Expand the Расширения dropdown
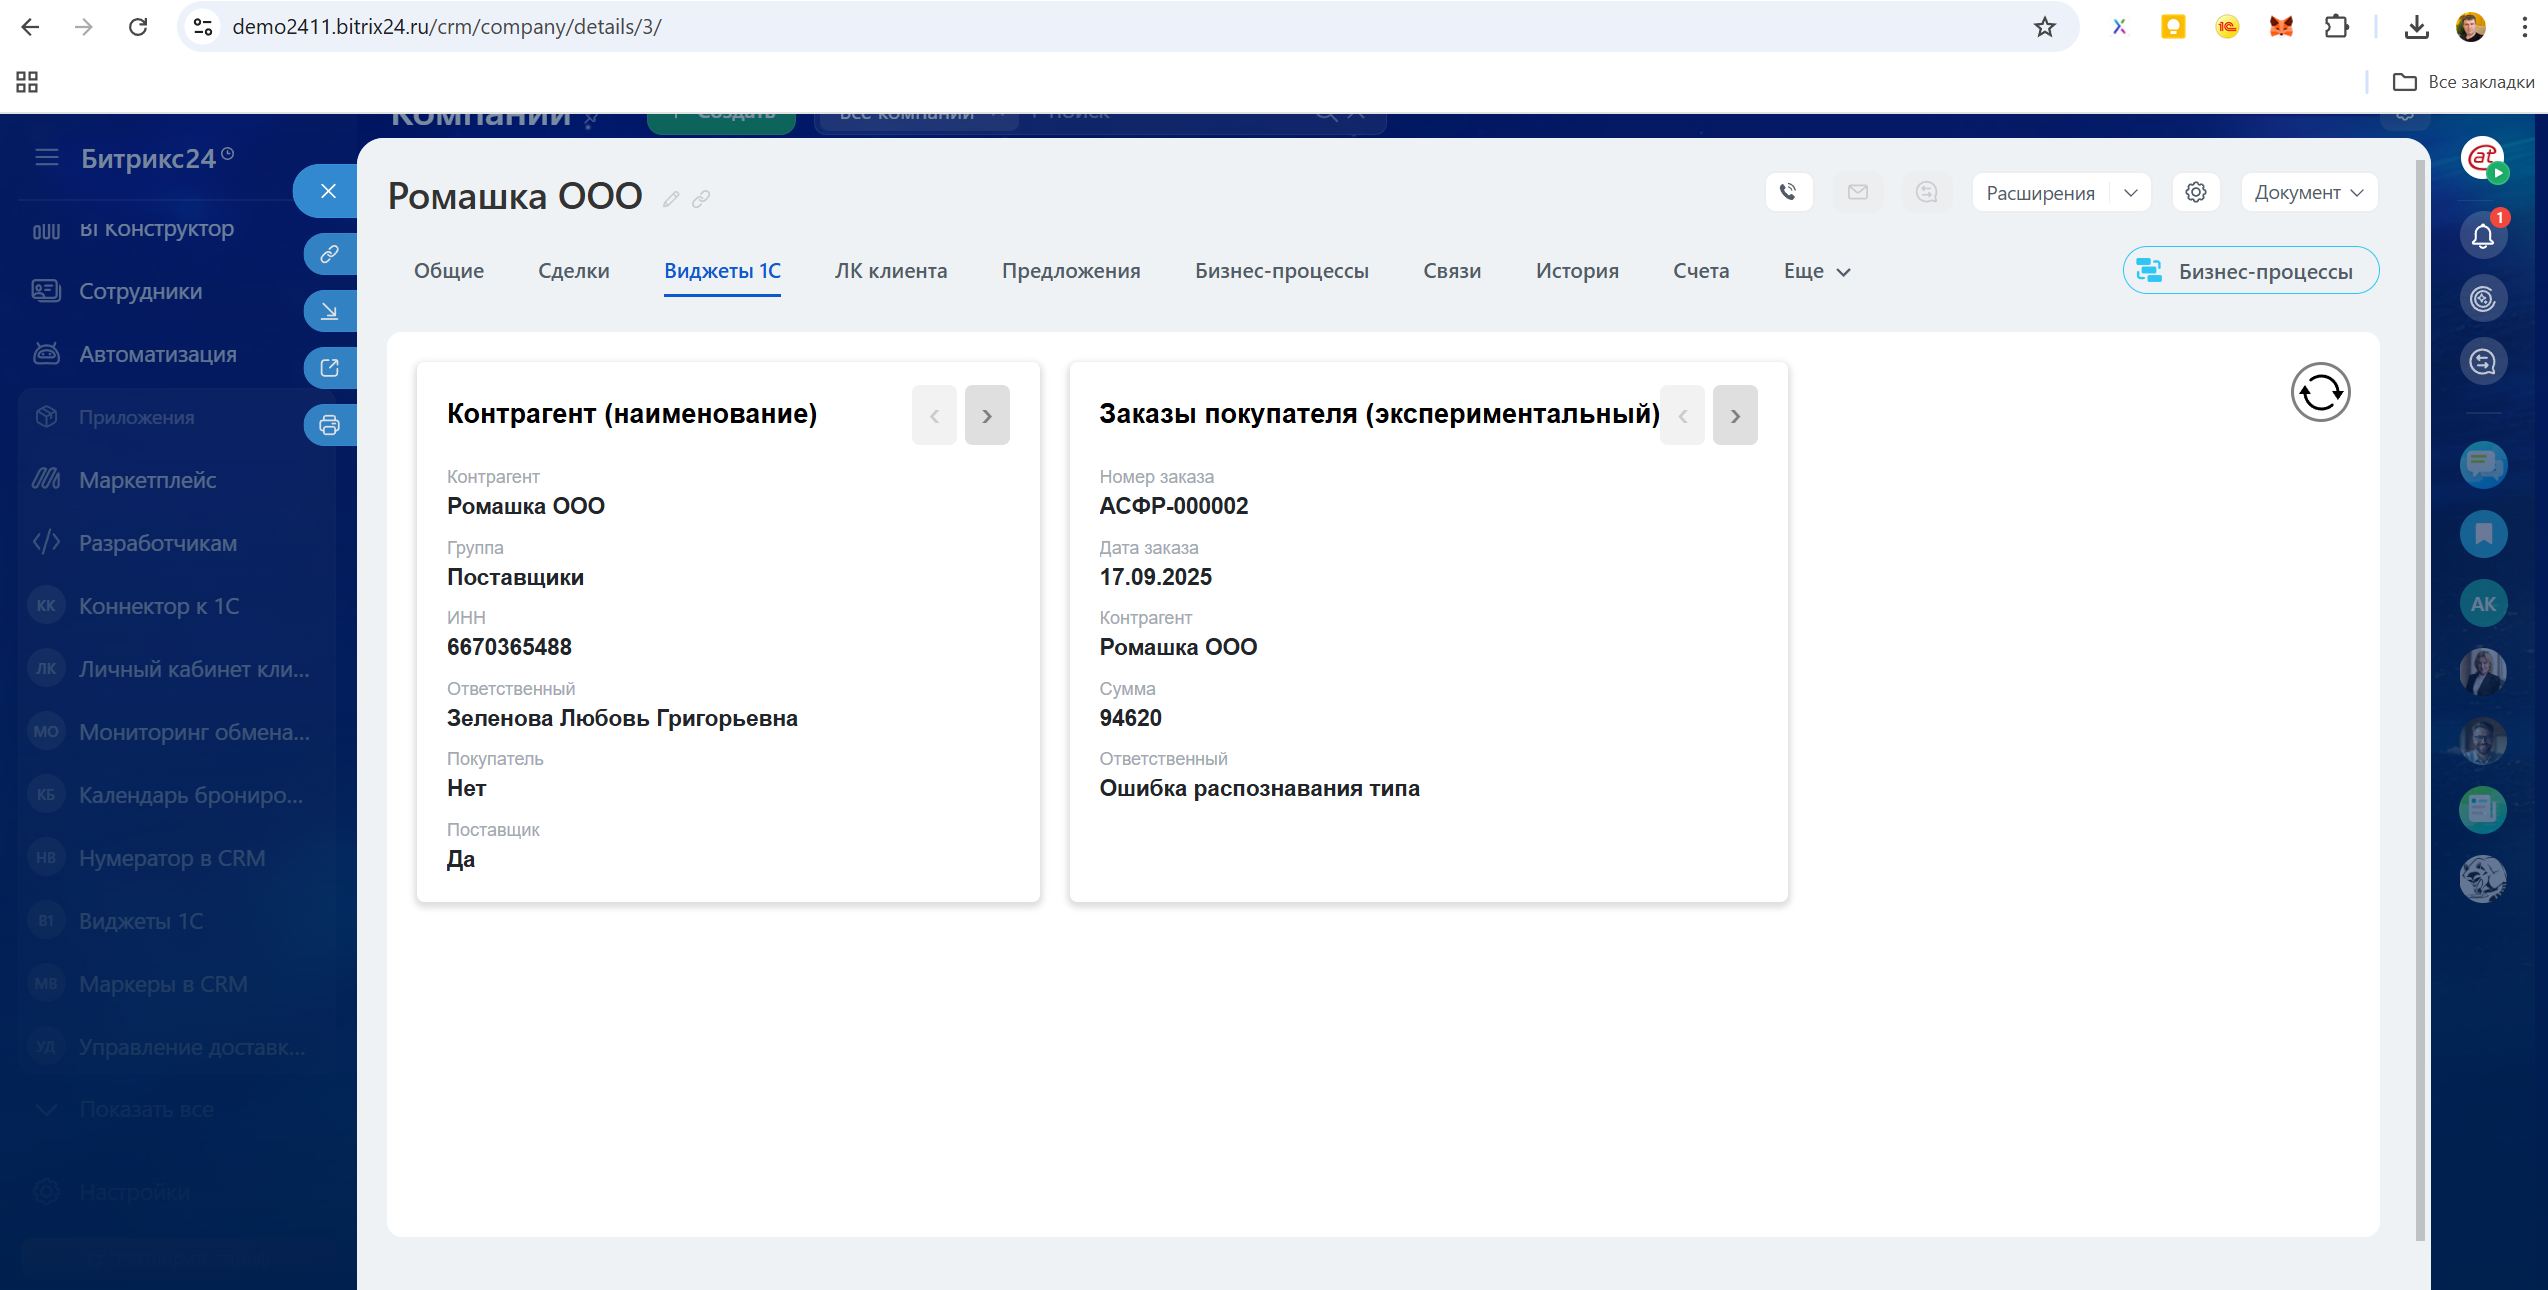This screenshot has width=2548, height=1290. tap(2130, 192)
